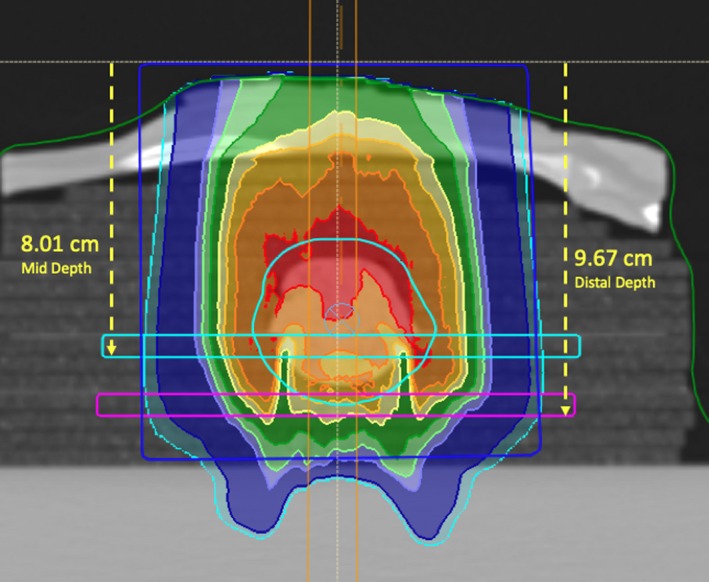
Task: Select the Distal Depth text label
Action: pos(614,283)
